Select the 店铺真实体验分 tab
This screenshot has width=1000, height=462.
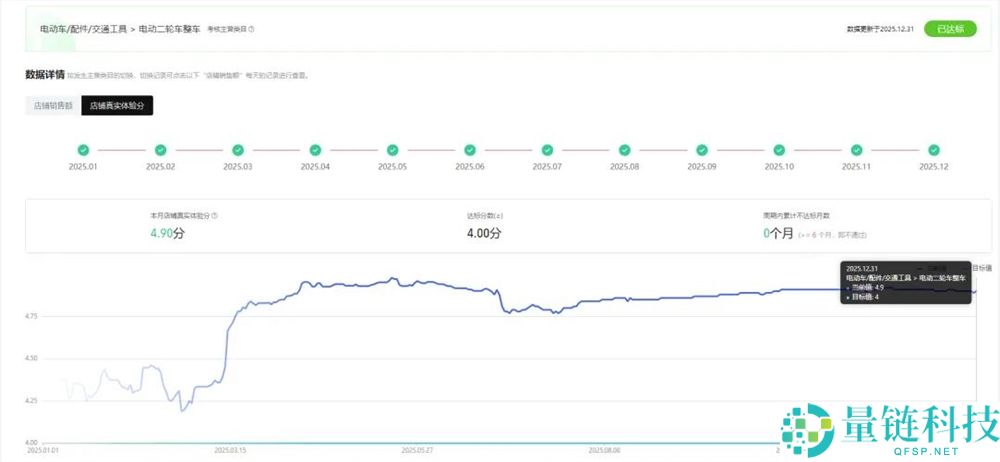117,104
